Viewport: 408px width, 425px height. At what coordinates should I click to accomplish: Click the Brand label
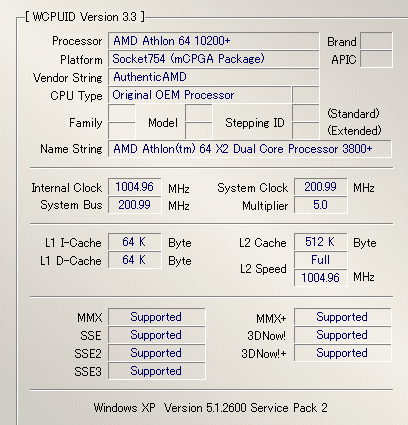coord(342,42)
